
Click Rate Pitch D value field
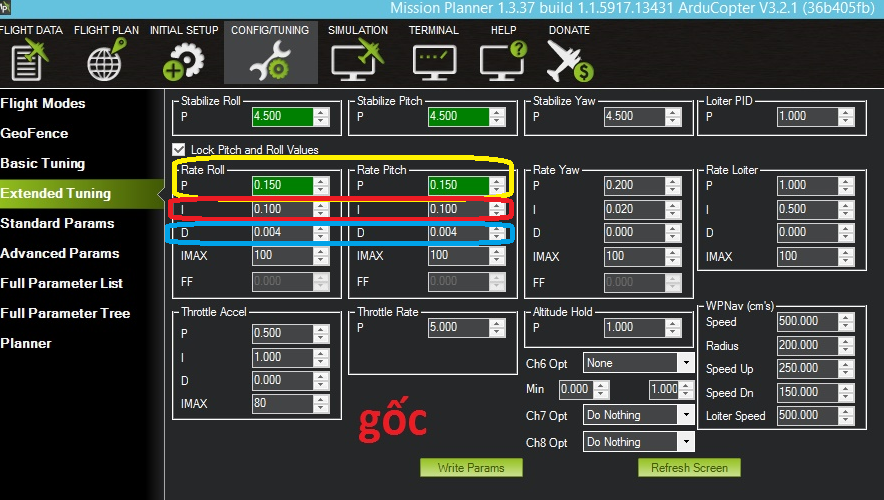pyautogui.click(x=458, y=232)
